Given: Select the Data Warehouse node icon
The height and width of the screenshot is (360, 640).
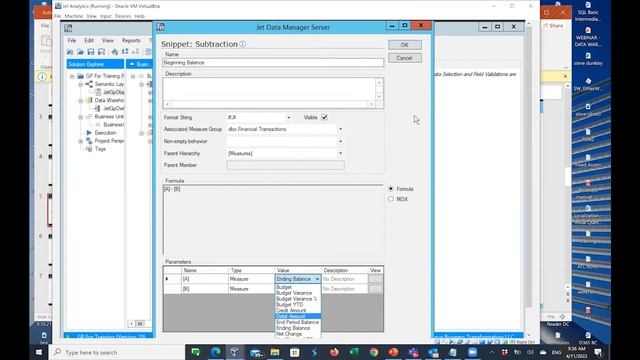Looking at the screenshot, I should pos(89,100).
